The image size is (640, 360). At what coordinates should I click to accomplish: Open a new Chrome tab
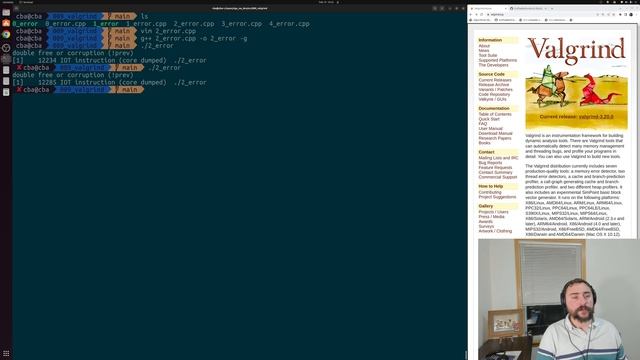click(x=553, y=8)
